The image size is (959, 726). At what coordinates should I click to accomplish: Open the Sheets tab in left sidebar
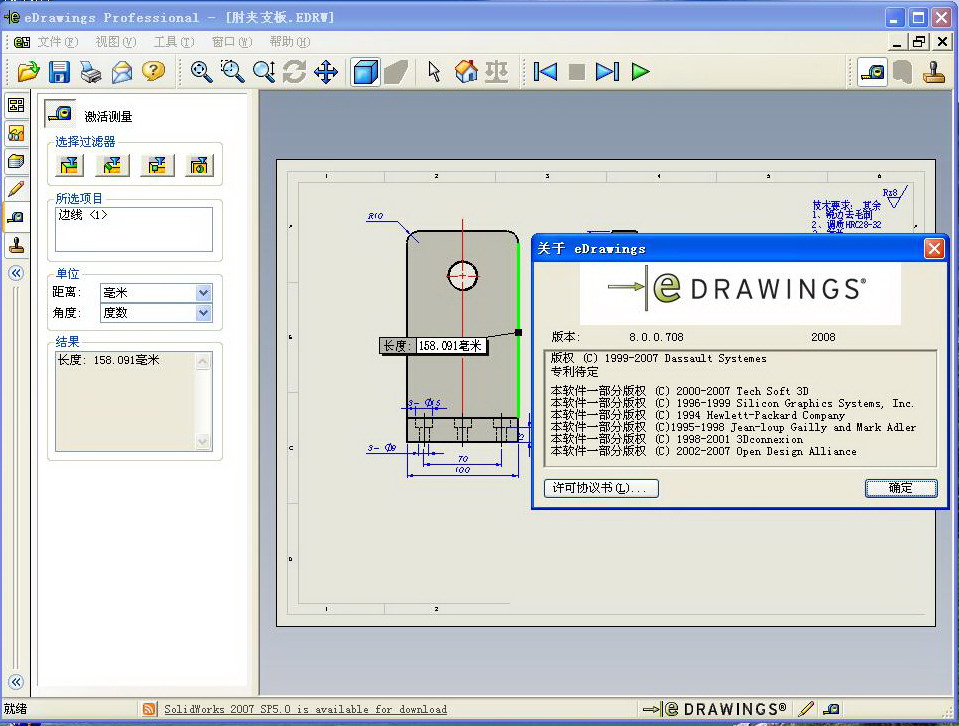(17, 105)
